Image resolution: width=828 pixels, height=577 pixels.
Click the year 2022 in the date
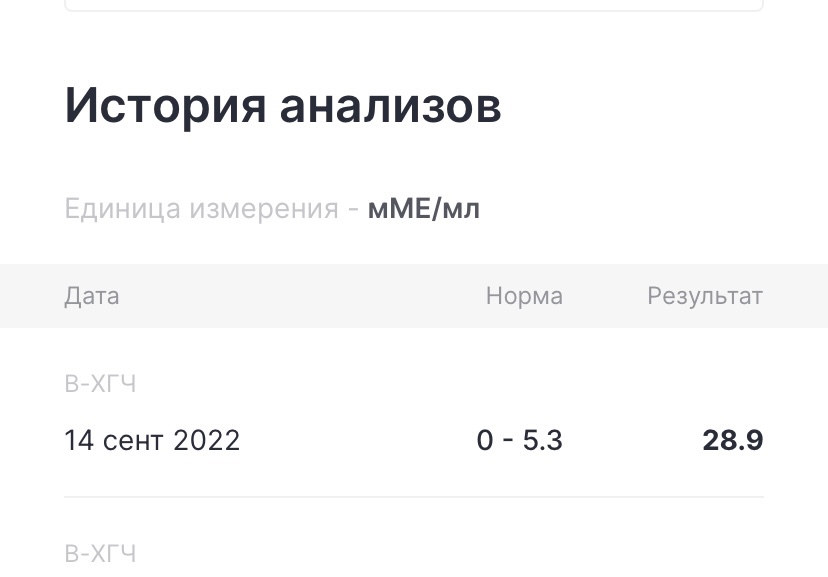point(206,440)
